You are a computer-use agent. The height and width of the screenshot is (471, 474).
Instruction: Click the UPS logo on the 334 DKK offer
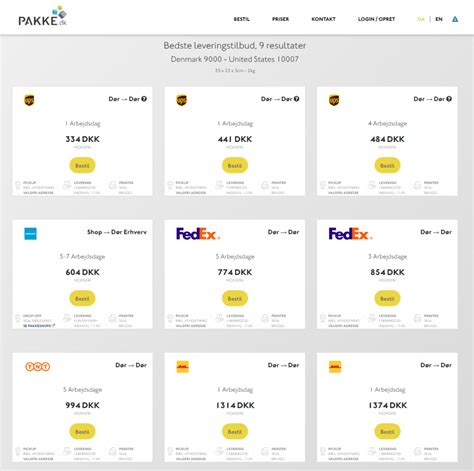tap(29, 100)
